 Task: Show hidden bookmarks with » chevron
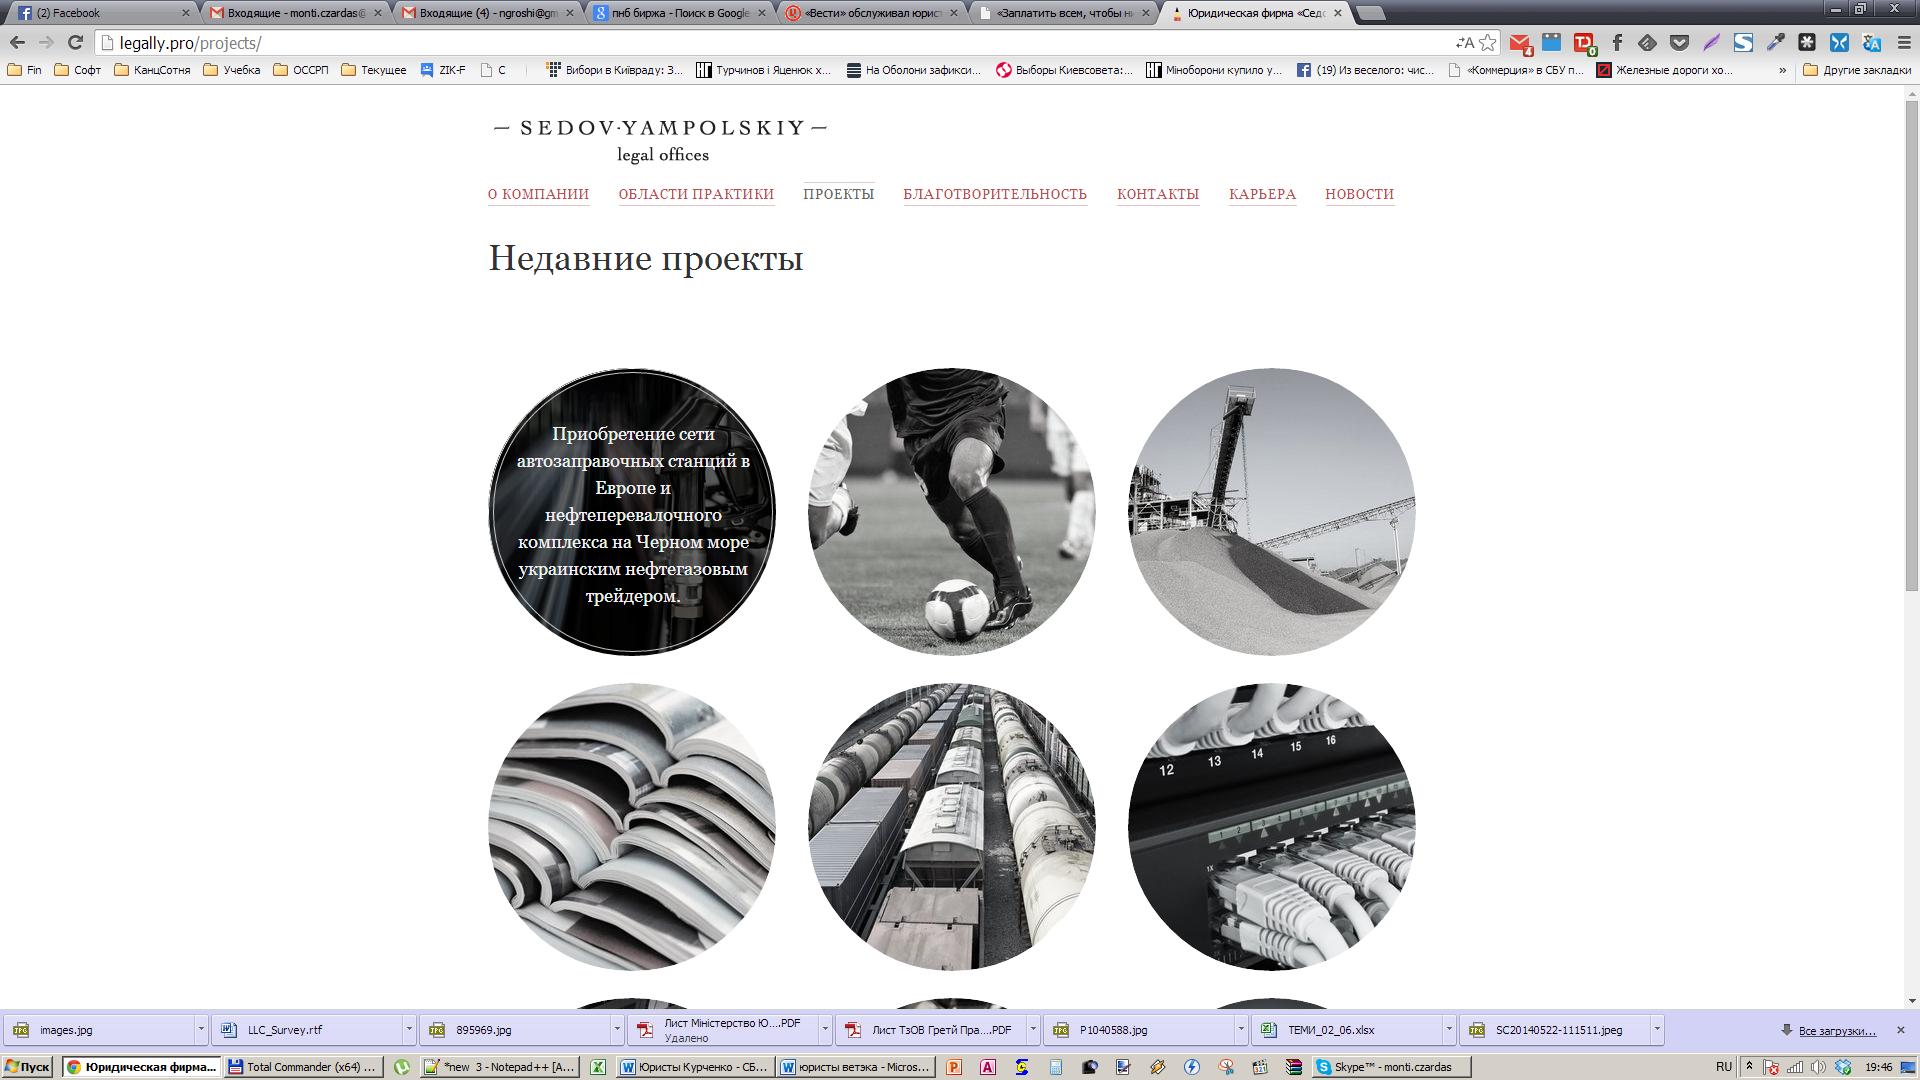(x=1782, y=70)
